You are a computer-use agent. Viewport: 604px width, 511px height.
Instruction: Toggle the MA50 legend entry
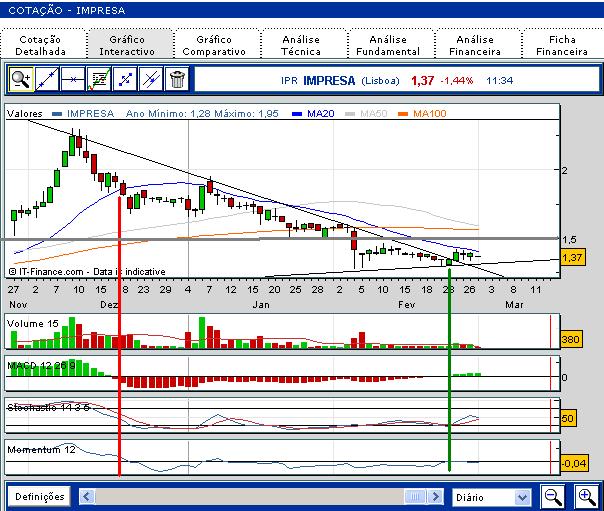366,114
